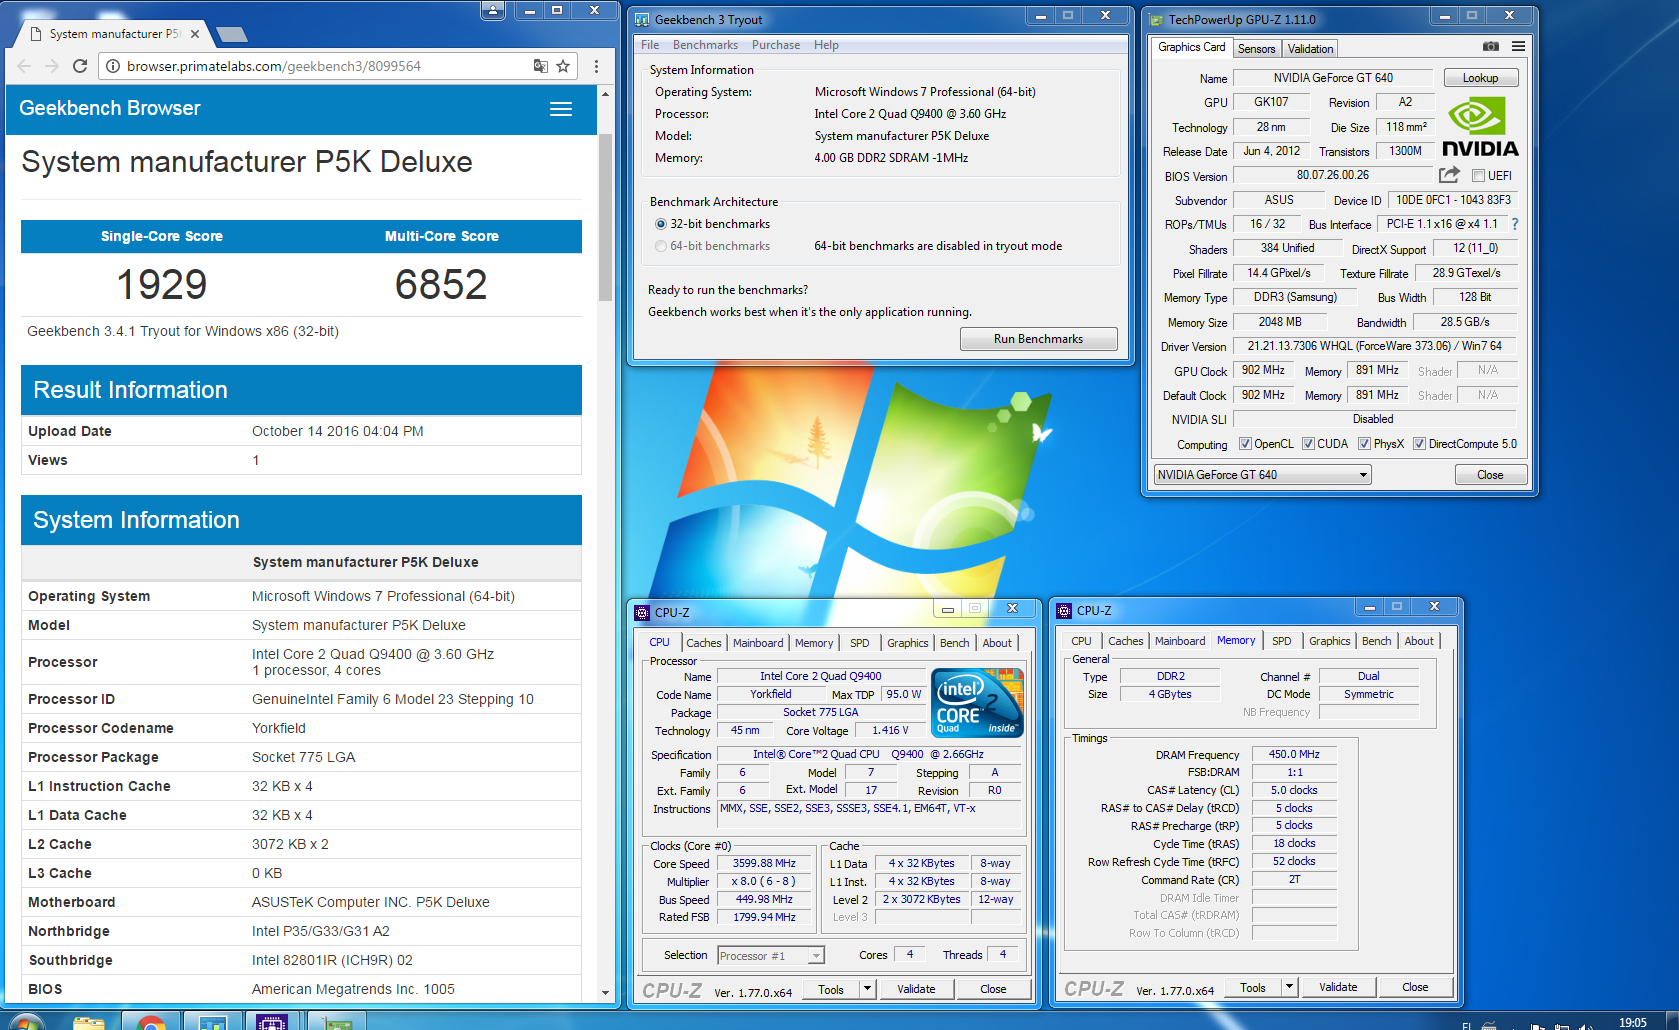The image size is (1679, 1030).
Task: Click the Chrome page vertical scrollbar thumb
Action: coord(605,216)
